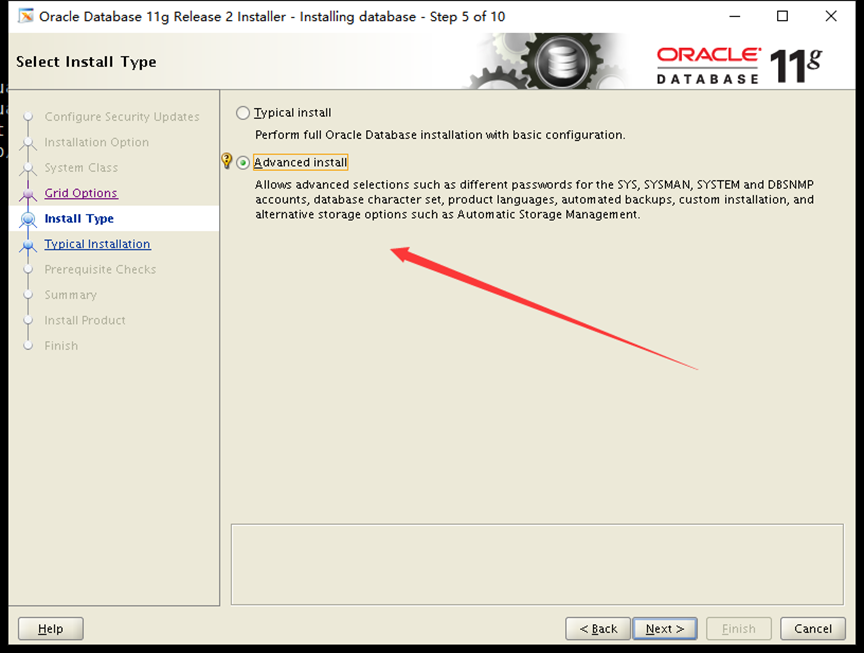The image size is (864, 653).
Task: Click the Back button
Action: click(598, 628)
